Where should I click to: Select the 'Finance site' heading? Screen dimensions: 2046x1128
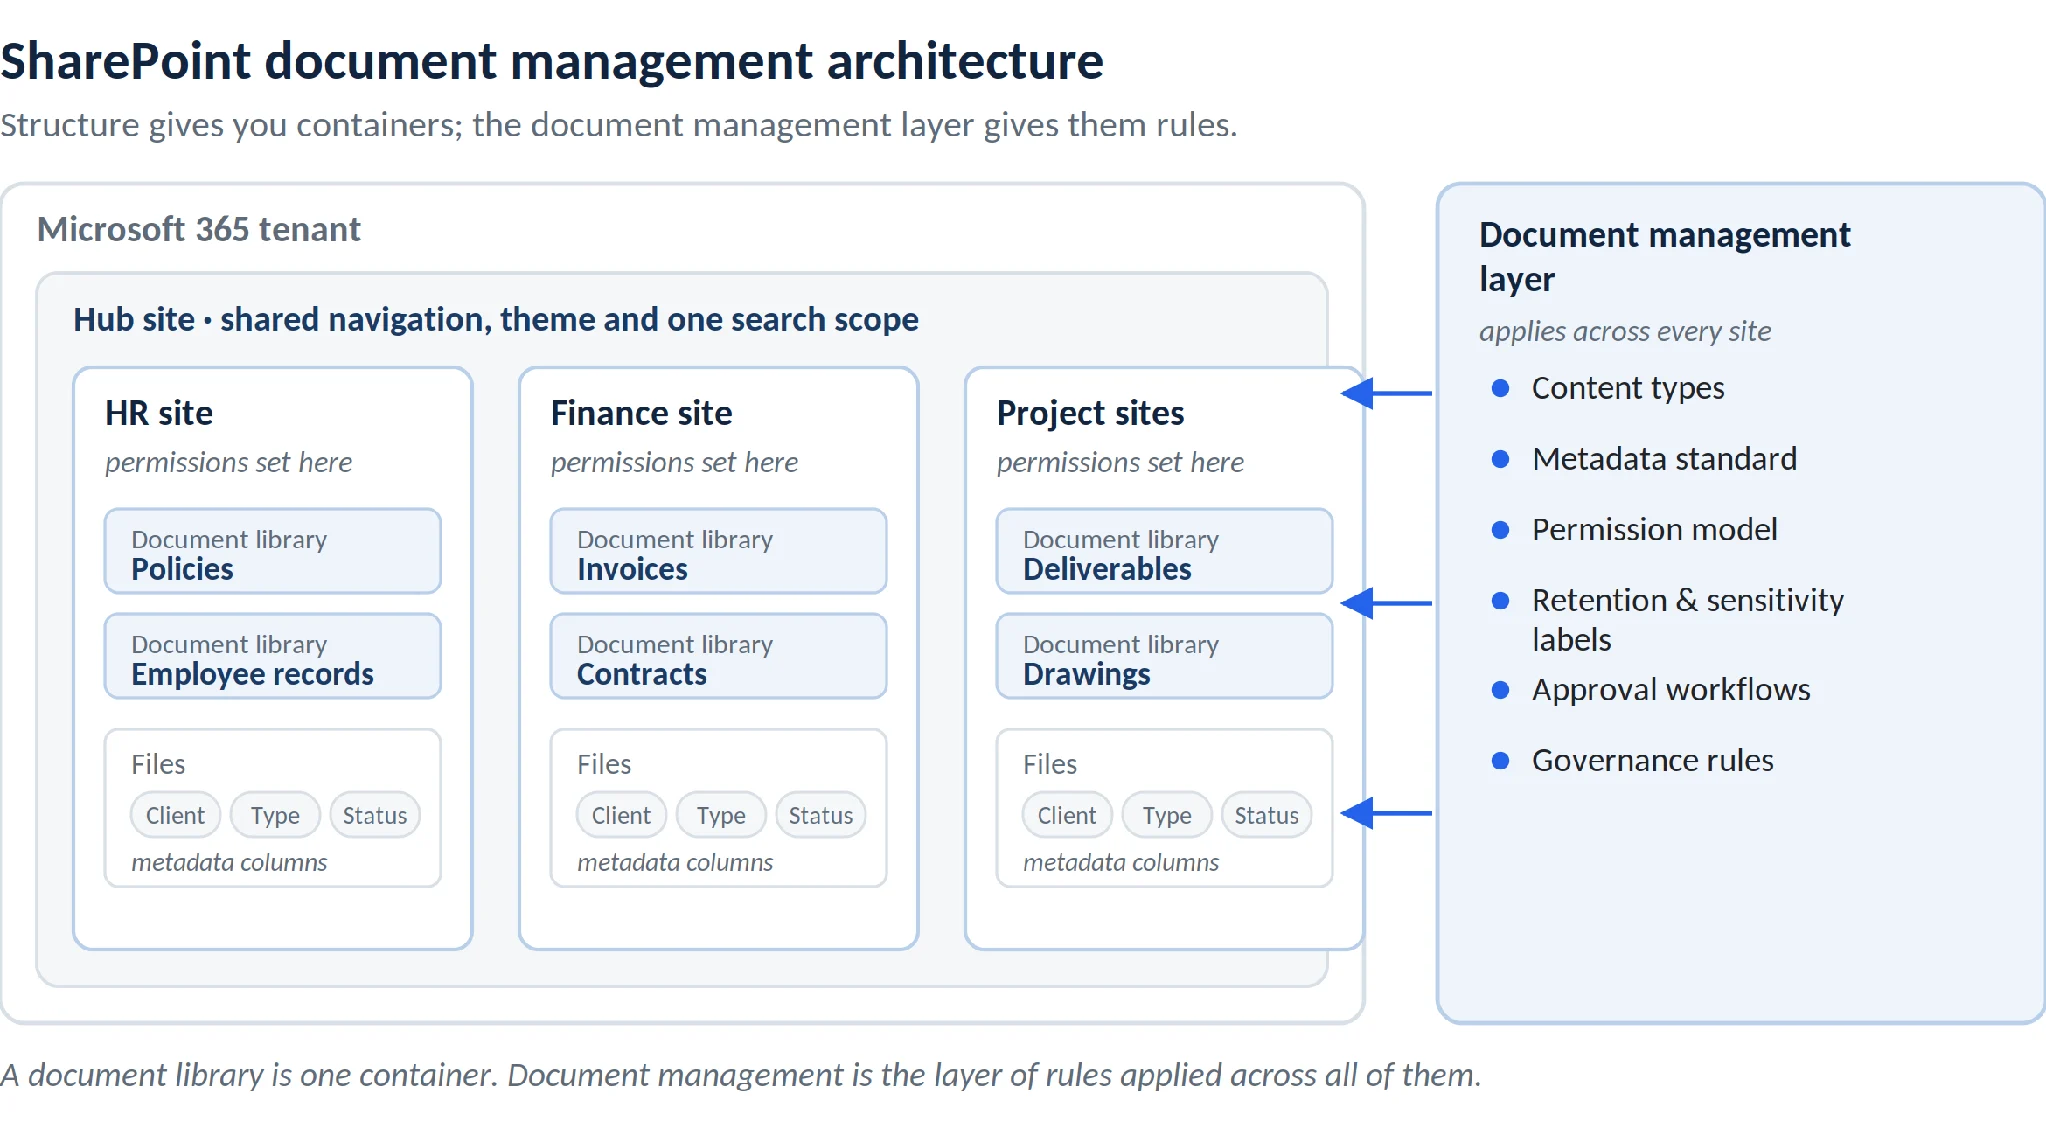(x=641, y=413)
